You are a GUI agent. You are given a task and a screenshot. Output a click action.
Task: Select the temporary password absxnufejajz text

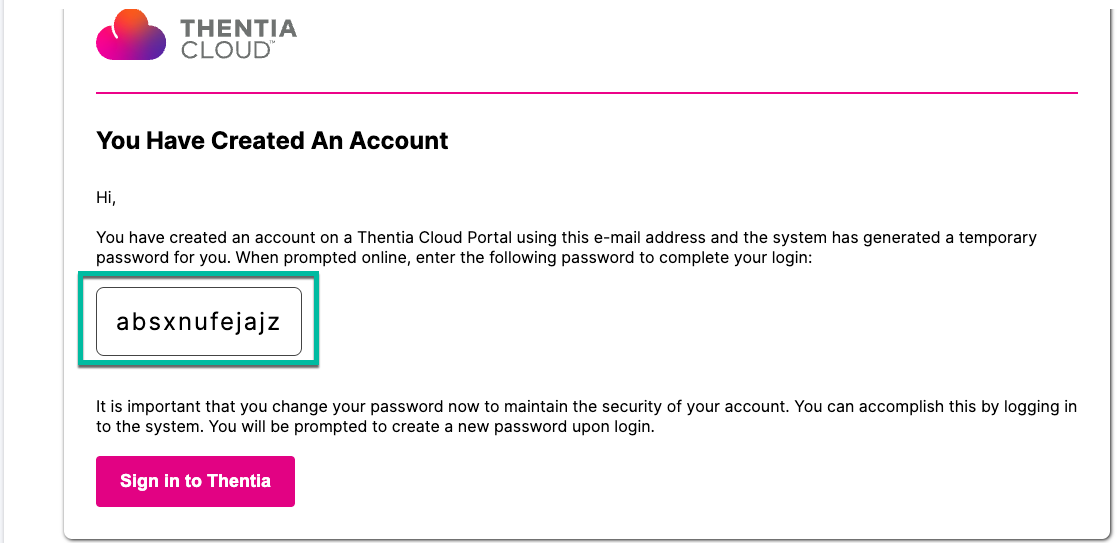coord(199,322)
